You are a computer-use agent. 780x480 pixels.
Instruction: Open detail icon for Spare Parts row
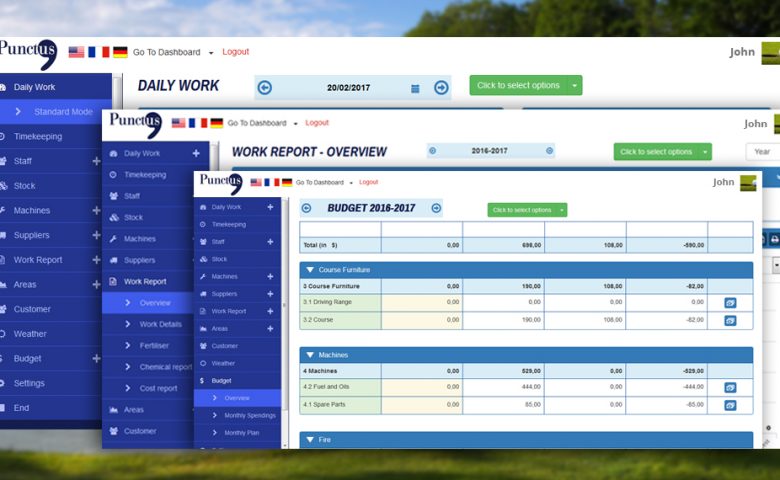click(x=730, y=405)
